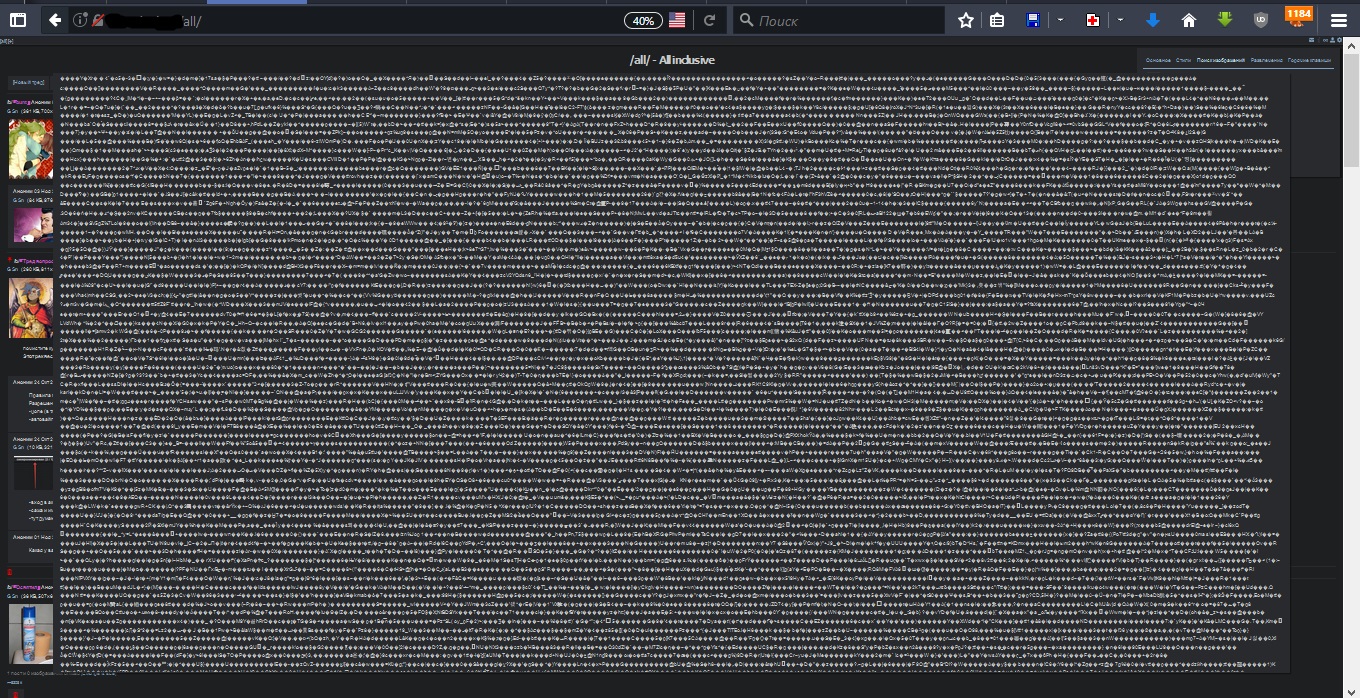Open the bookmarks list icon

[x=997, y=20]
